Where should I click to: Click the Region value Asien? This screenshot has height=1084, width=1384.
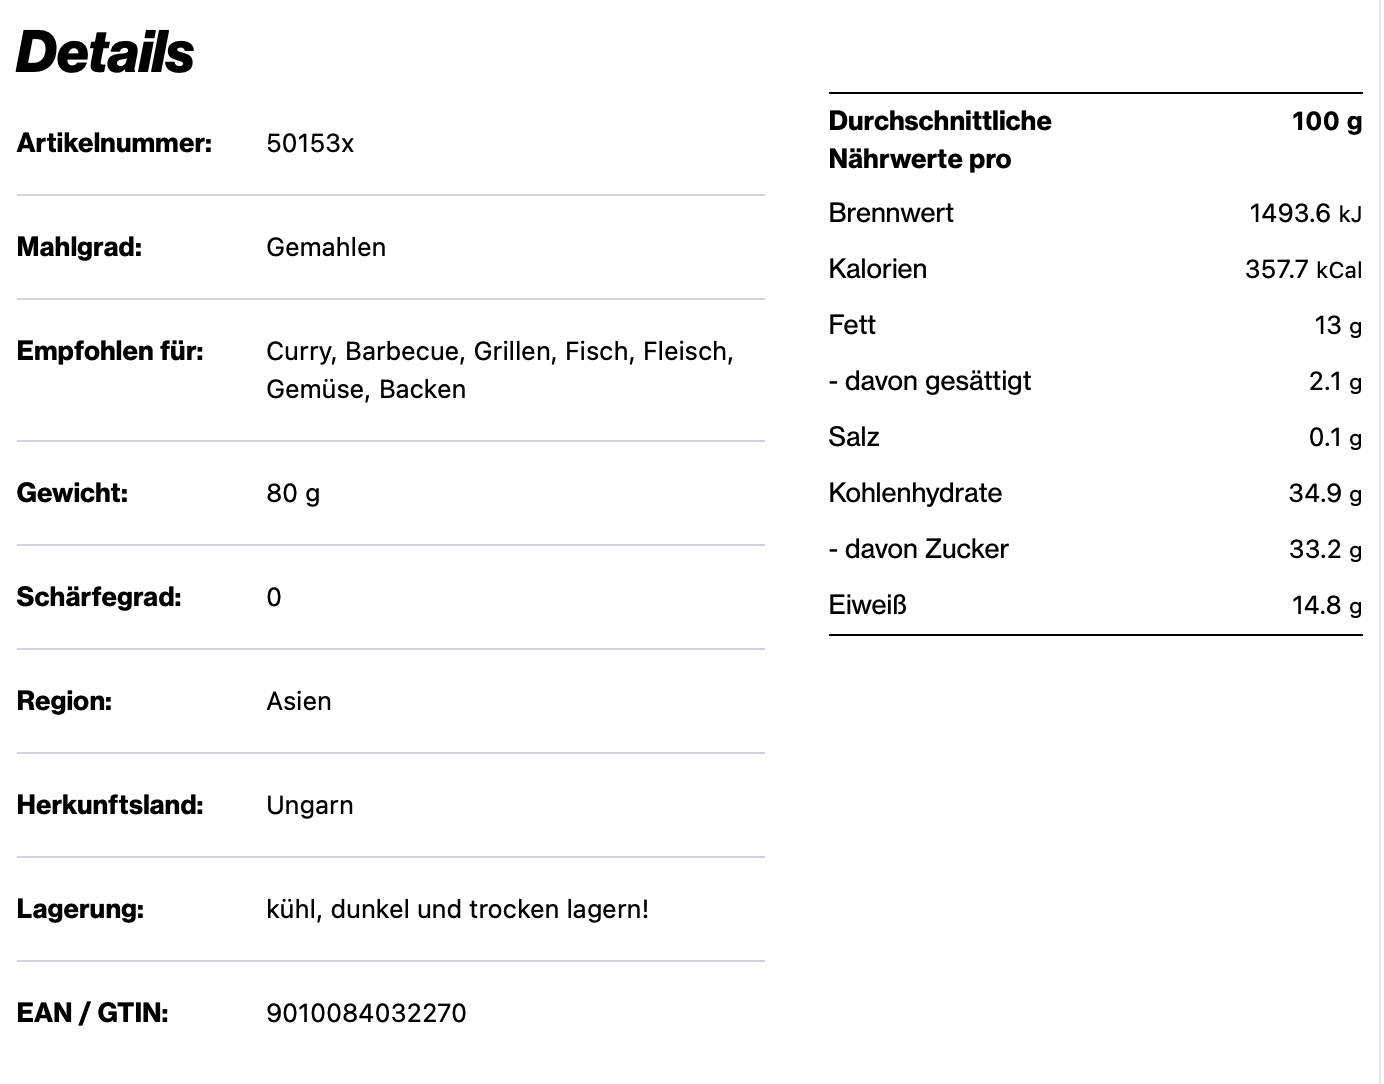299,702
